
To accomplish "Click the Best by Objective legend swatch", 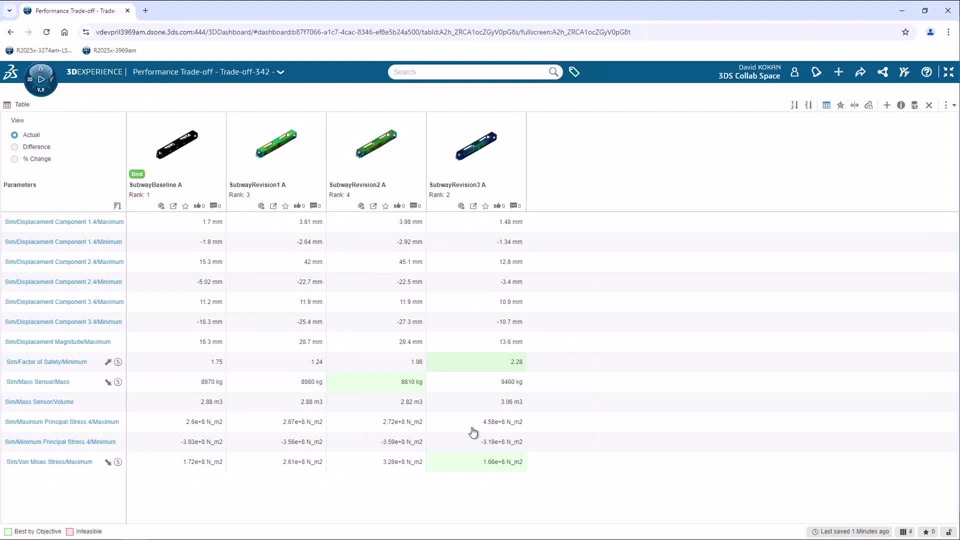I will pos(8,532).
